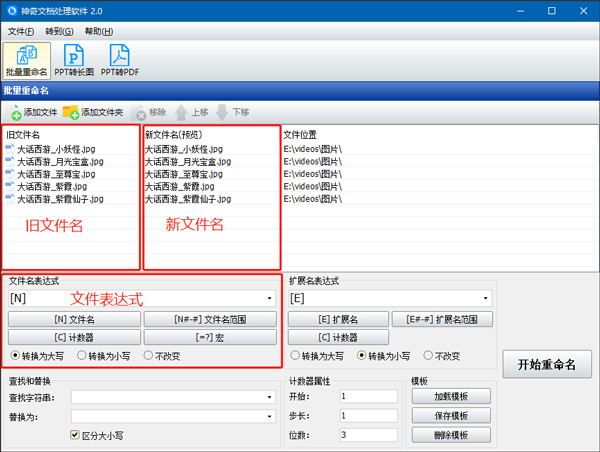Select filename 转换为小写 radio option
The height and width of the screenshot is (452, 600).
click(x=82, y=356)
